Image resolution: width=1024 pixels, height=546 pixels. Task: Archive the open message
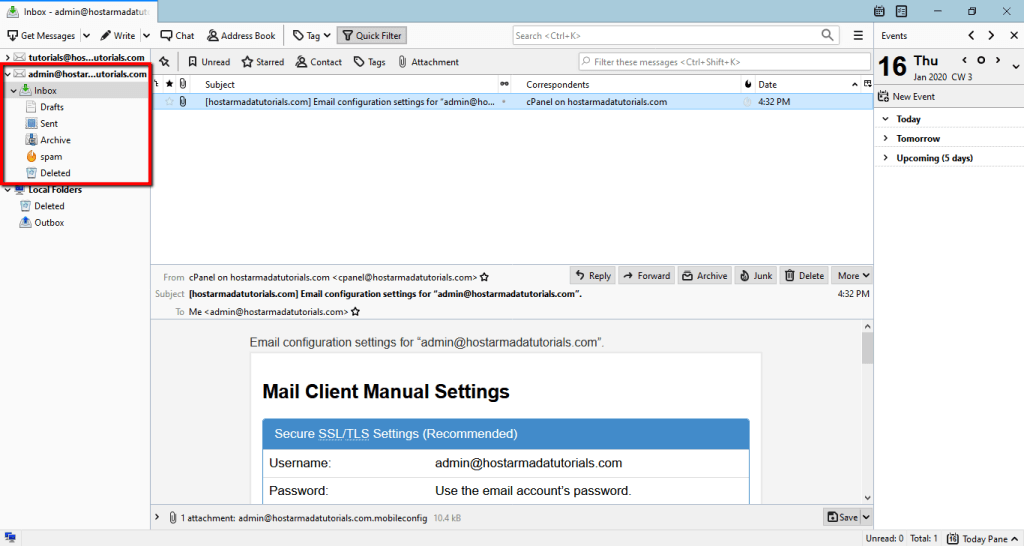pyautogui.click(x=705, y=276)
